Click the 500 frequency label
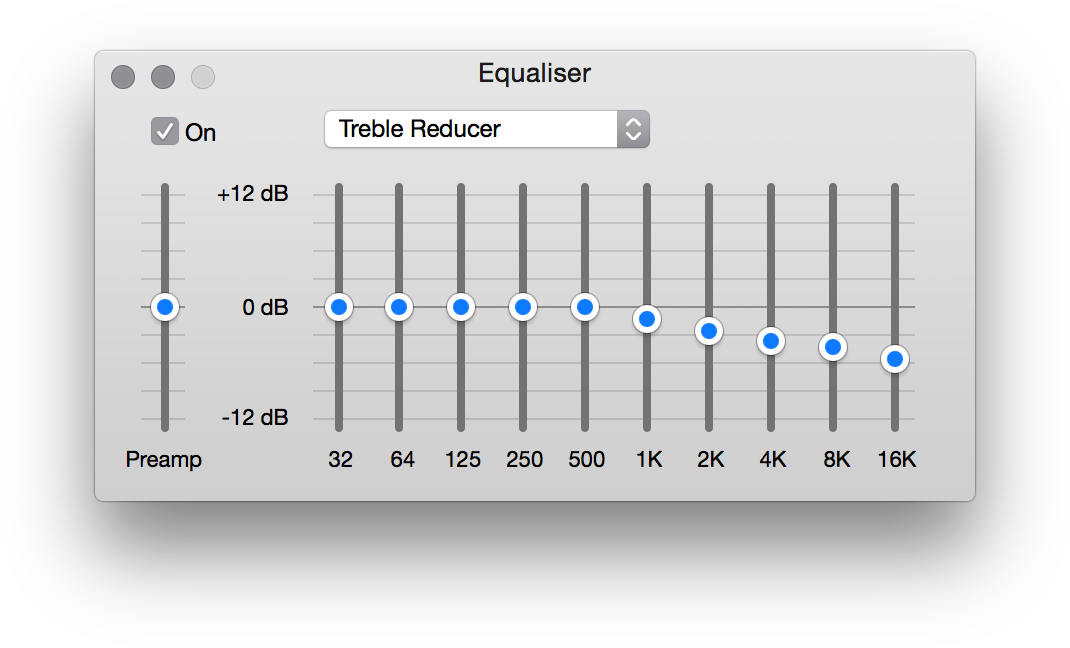The height and width of the screenshot is (648, 1070). tap(586, 459)
